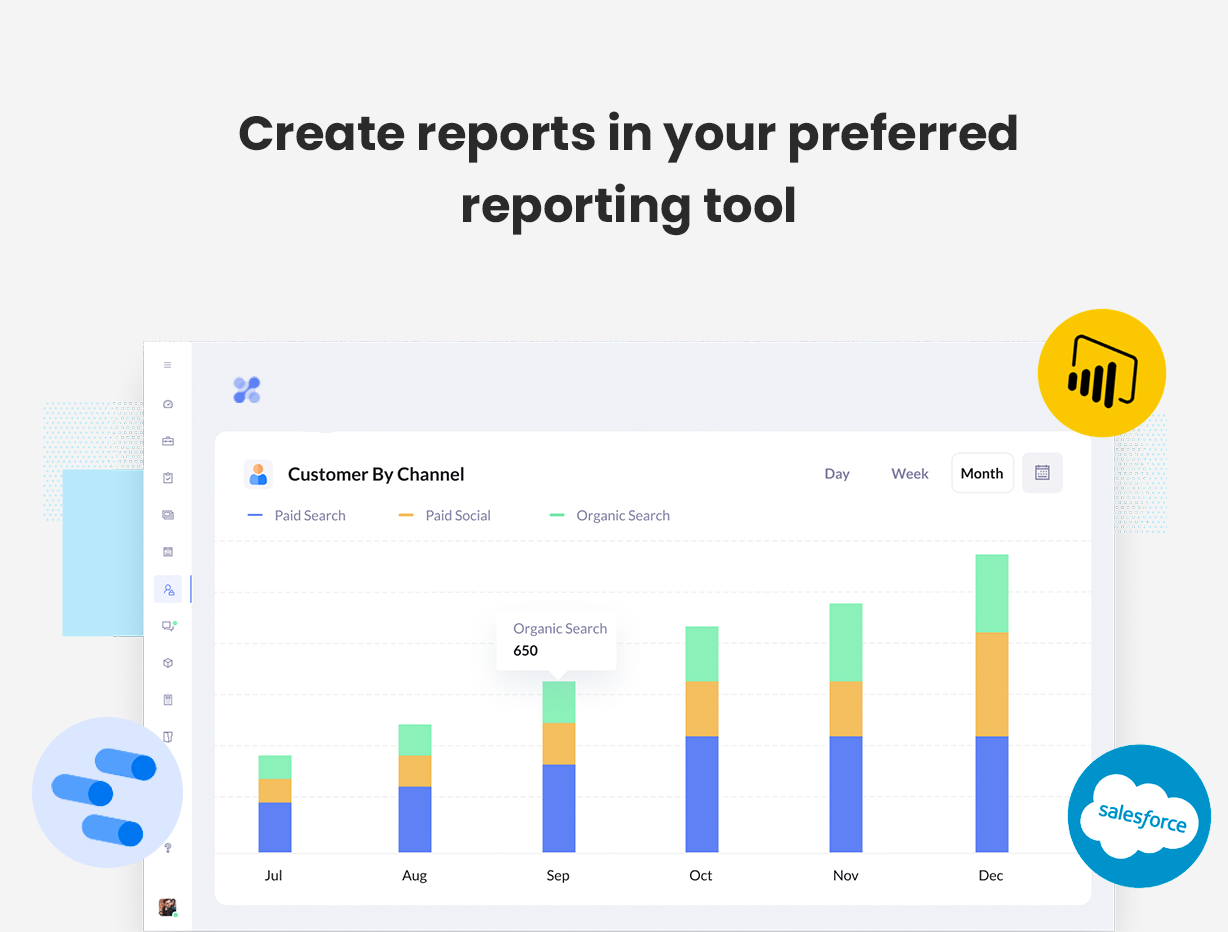This screenshot has height=932, width=1228.
Task: Open the chat icon with green dot
Action: click(169, 626)
